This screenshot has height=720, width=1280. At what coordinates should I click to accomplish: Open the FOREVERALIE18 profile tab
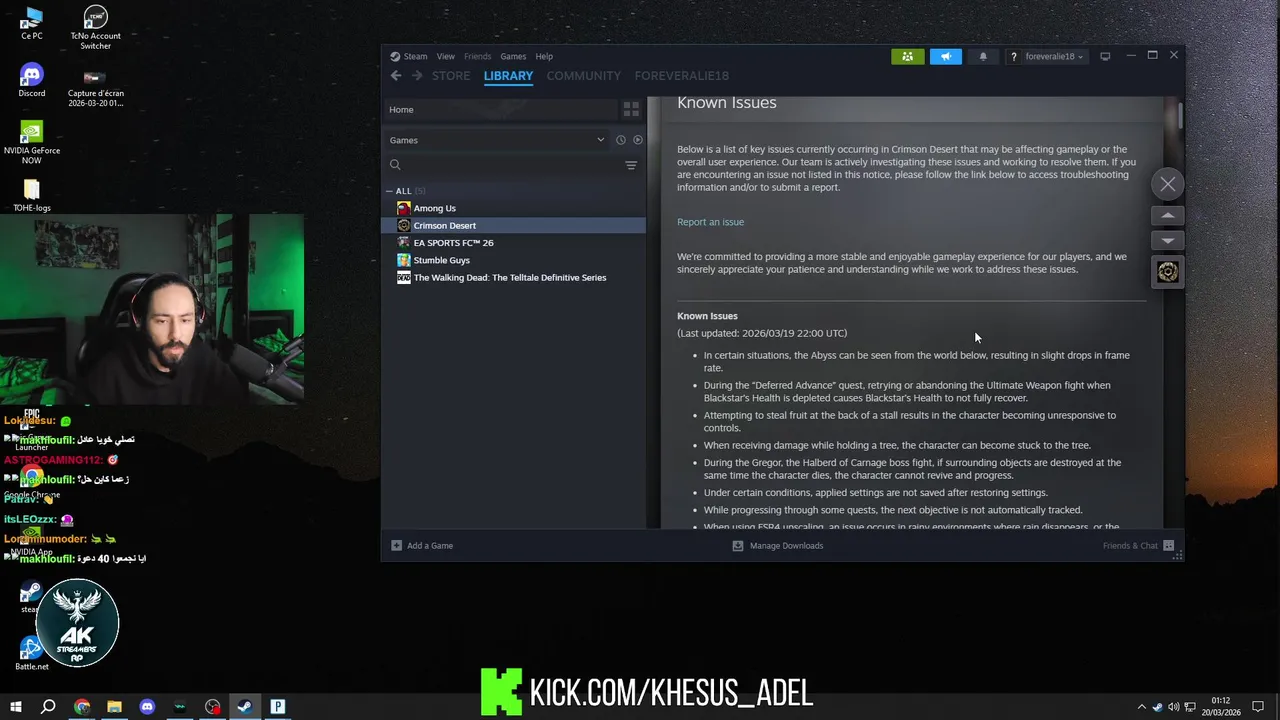tap(681, 76)
